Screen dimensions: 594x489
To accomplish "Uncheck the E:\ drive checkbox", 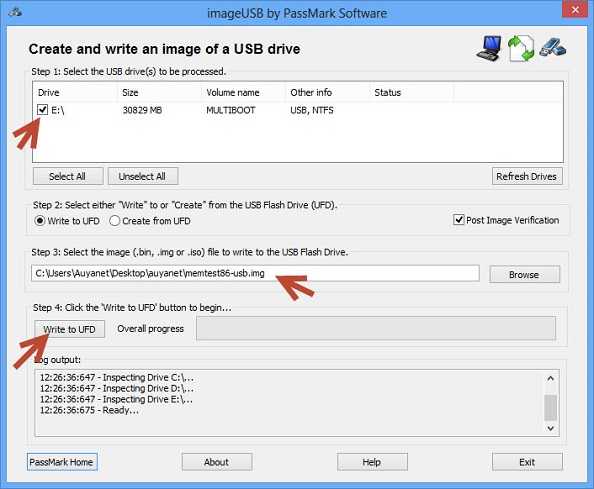I will 42,110.
